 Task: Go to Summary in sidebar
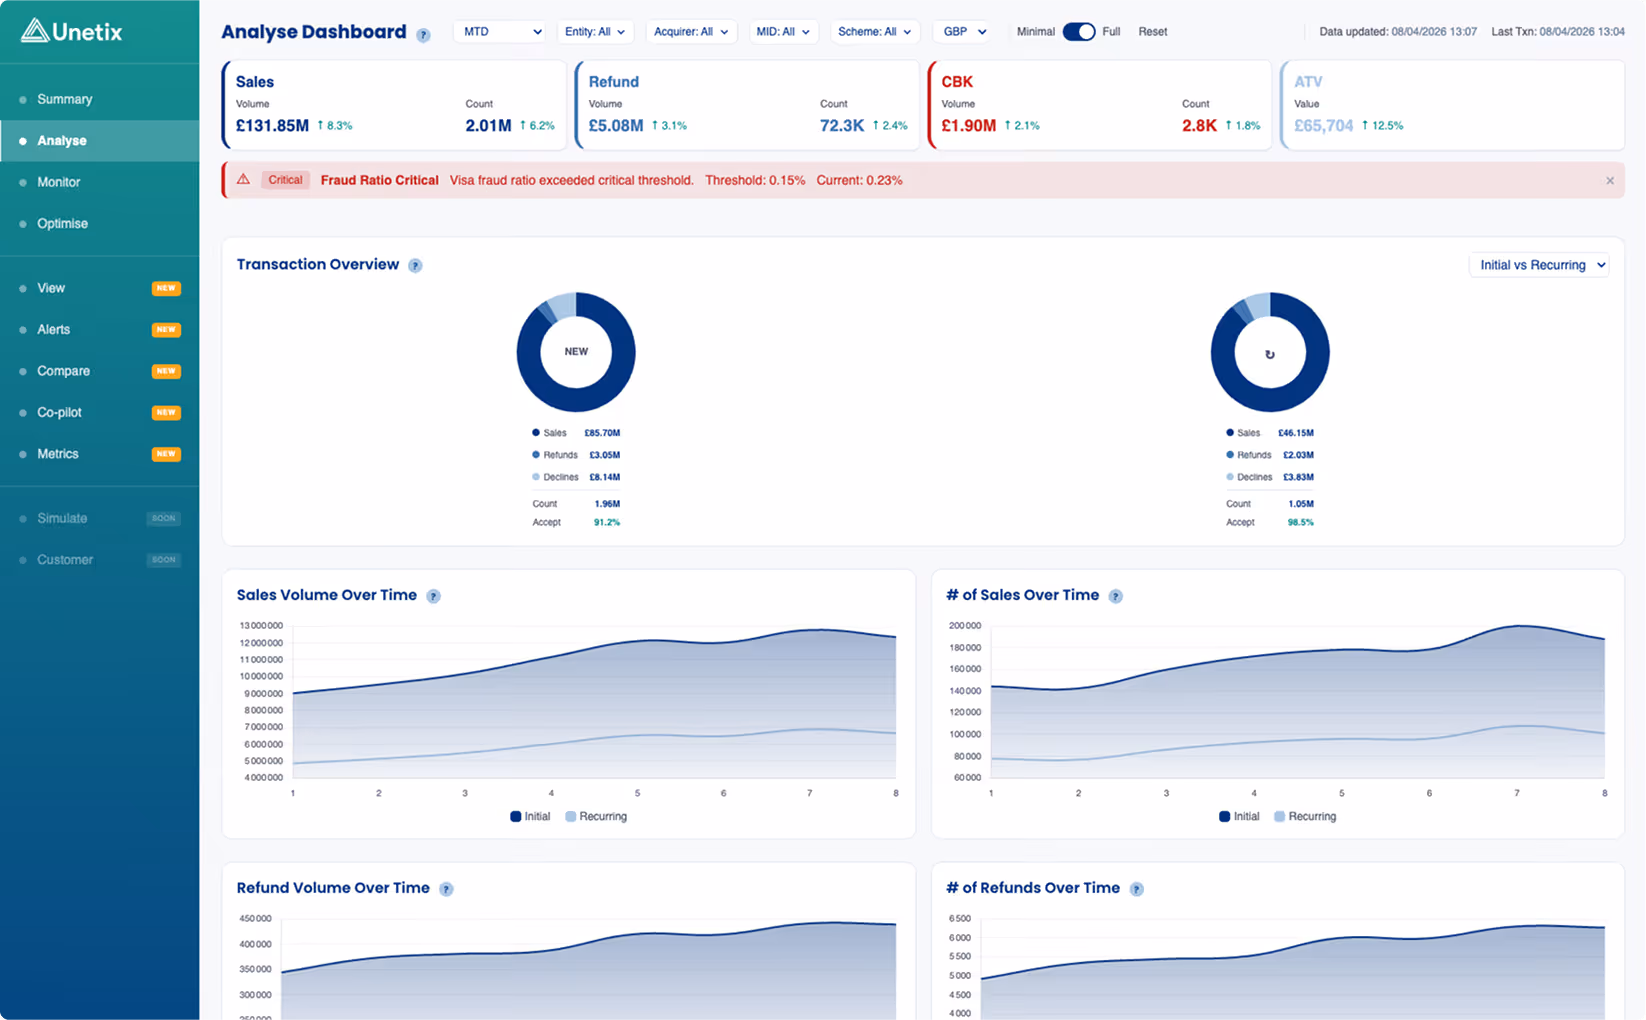[100, 99]
